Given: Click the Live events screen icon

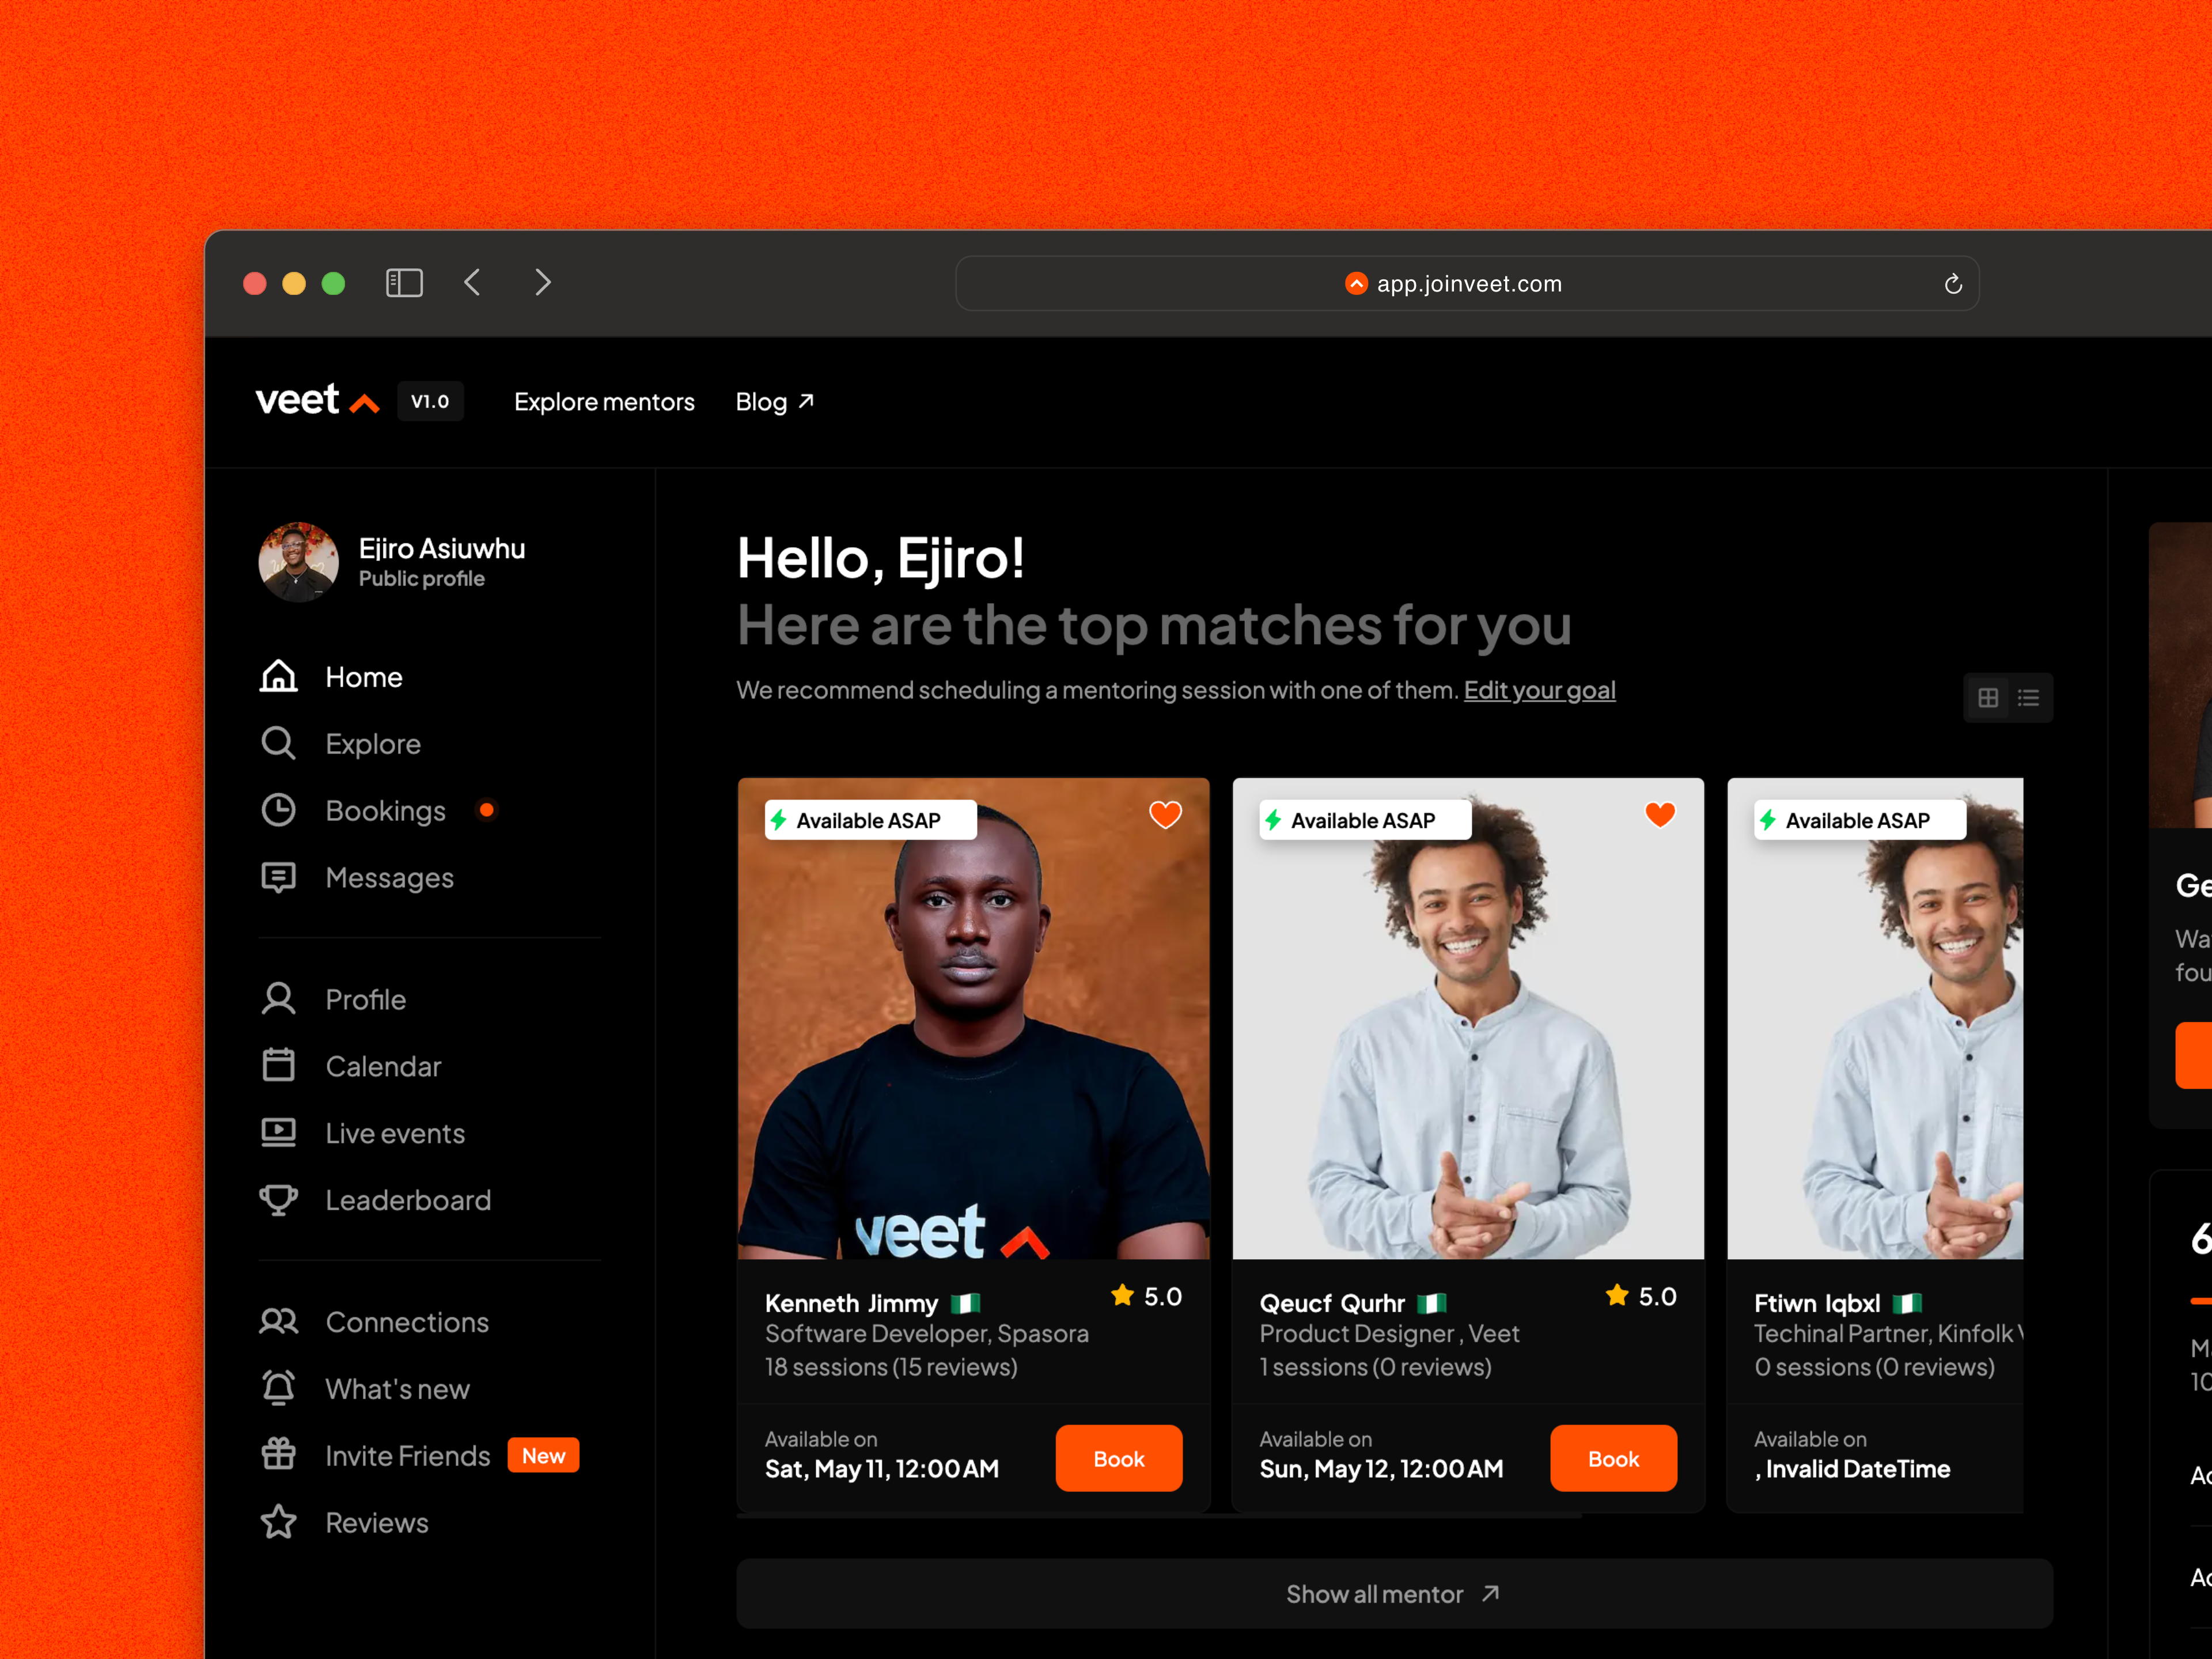Looking at the screenshot, I should [x=278, y=1133].
